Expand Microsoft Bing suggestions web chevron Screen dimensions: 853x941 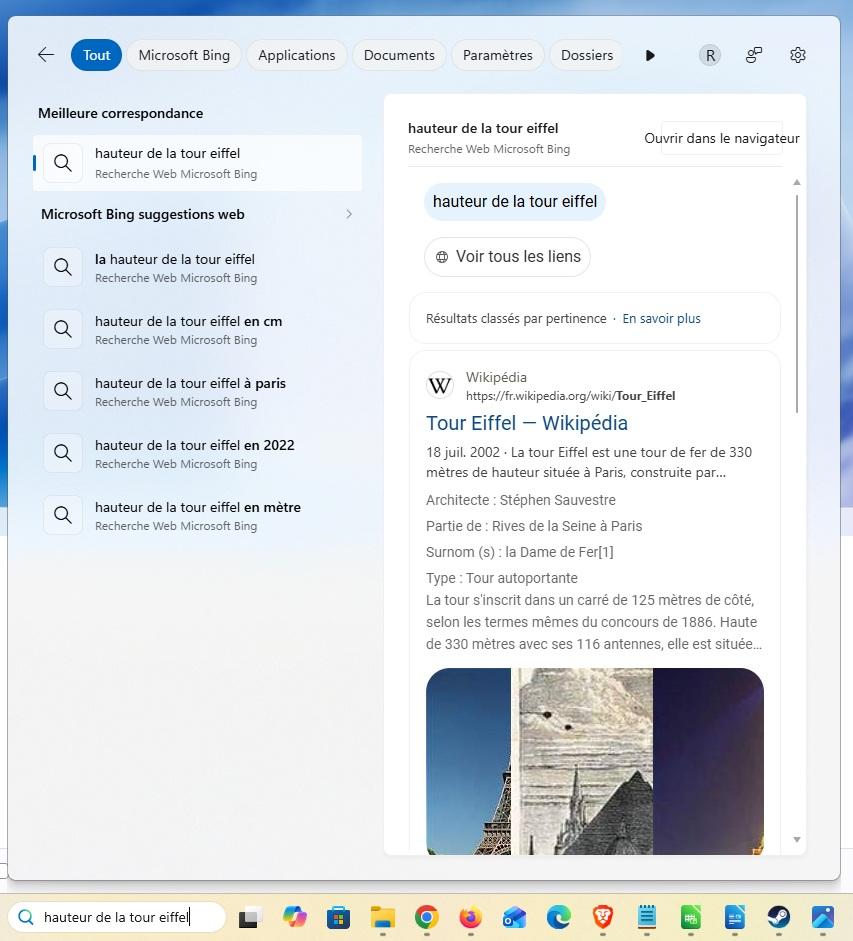349,214
